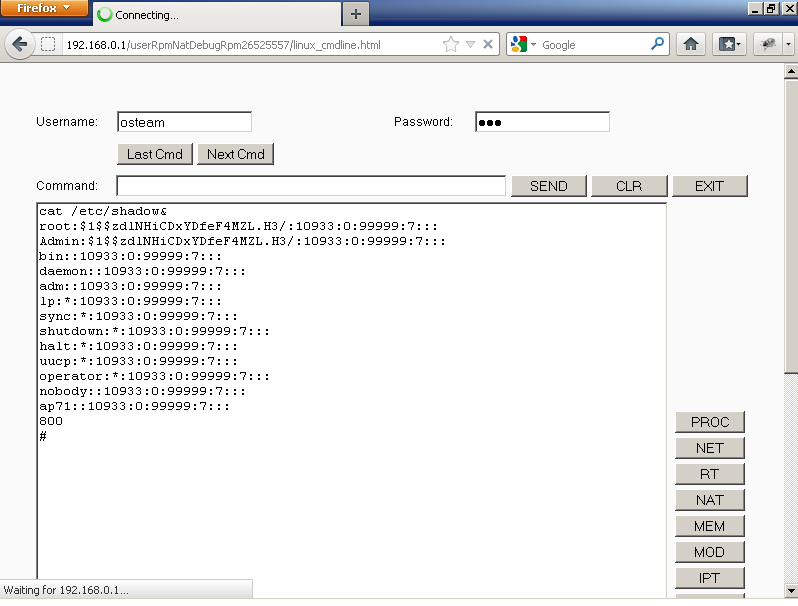The width and height of the screenshot is (798, 606).
Task: Go to the Firefox home page icon
Action: click(690, 45)
